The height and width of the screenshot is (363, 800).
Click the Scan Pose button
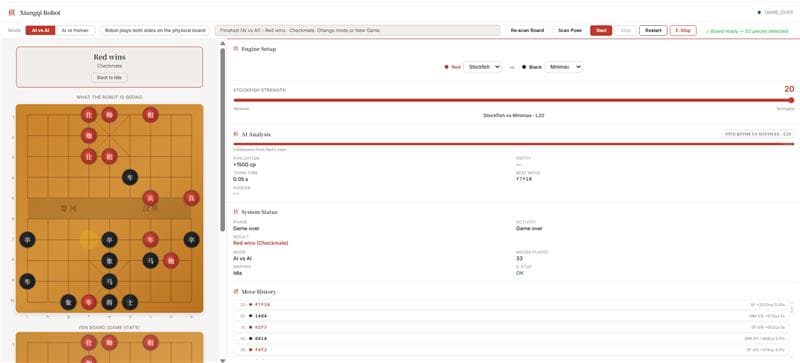point(570,30)
